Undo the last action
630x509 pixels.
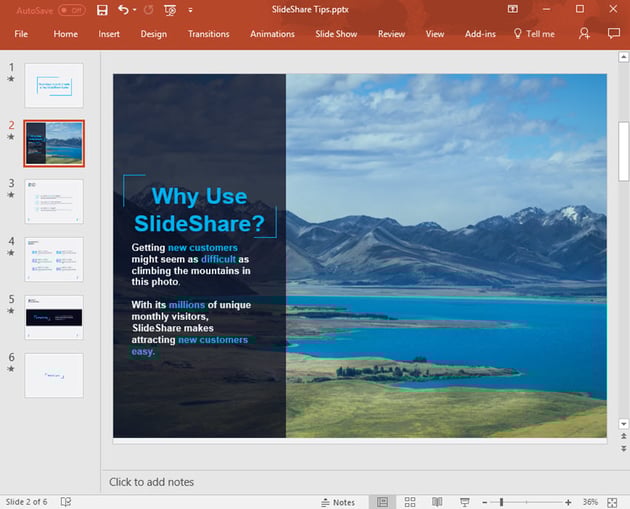123,10
